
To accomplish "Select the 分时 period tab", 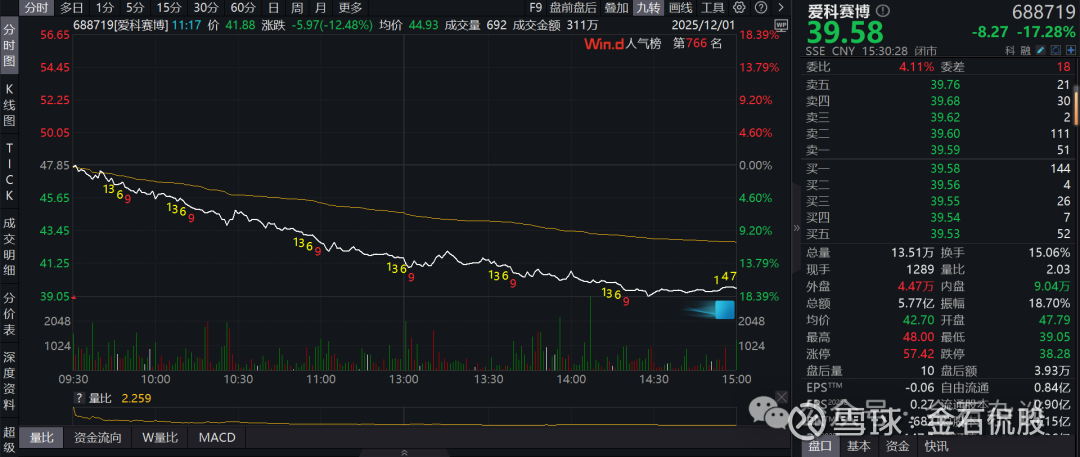I will coord(37,8).
